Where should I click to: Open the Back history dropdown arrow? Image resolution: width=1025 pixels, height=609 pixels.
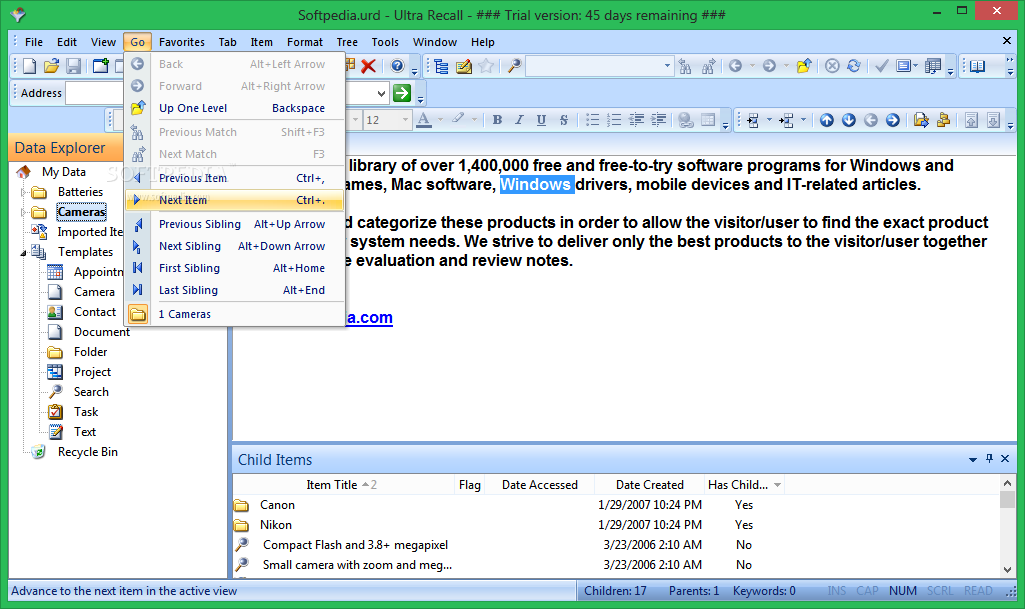[x=751, y=66]
